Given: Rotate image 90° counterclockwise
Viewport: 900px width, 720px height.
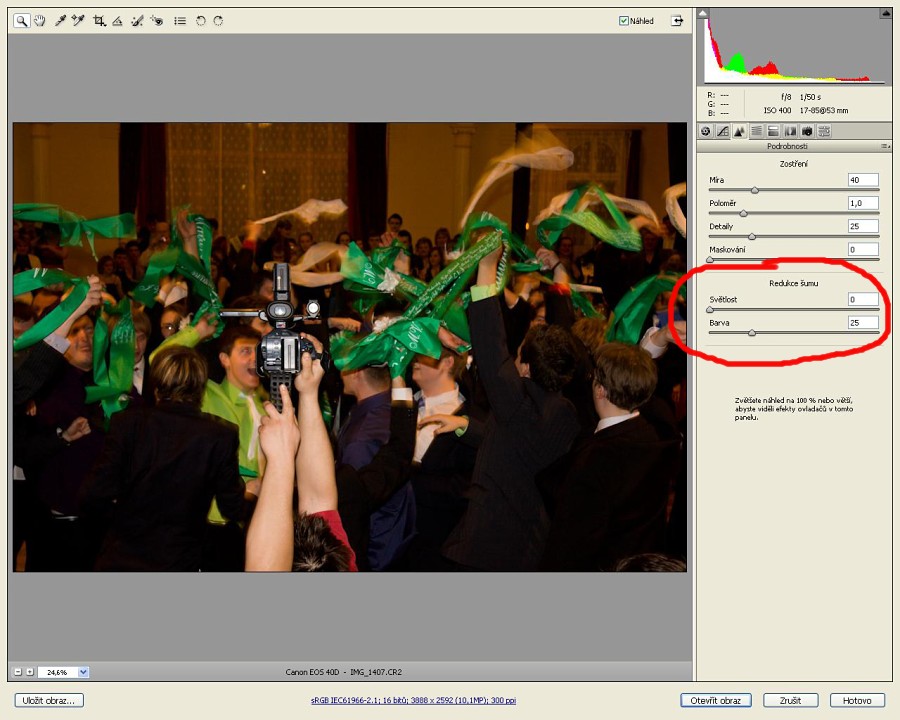Looking at the screenshot, I should pyautogui.click(x=201, y=20).
